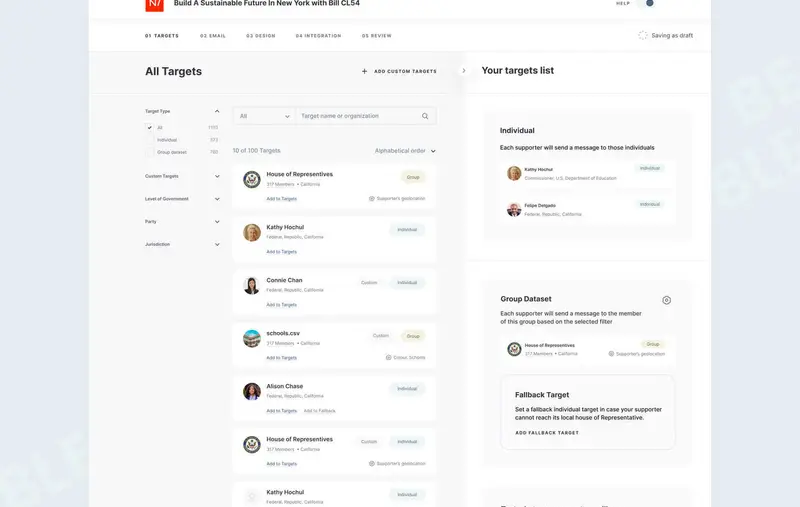Go to the 04 Integration step tab
This screenshot has height=507, width=800.
click(318, 36)
